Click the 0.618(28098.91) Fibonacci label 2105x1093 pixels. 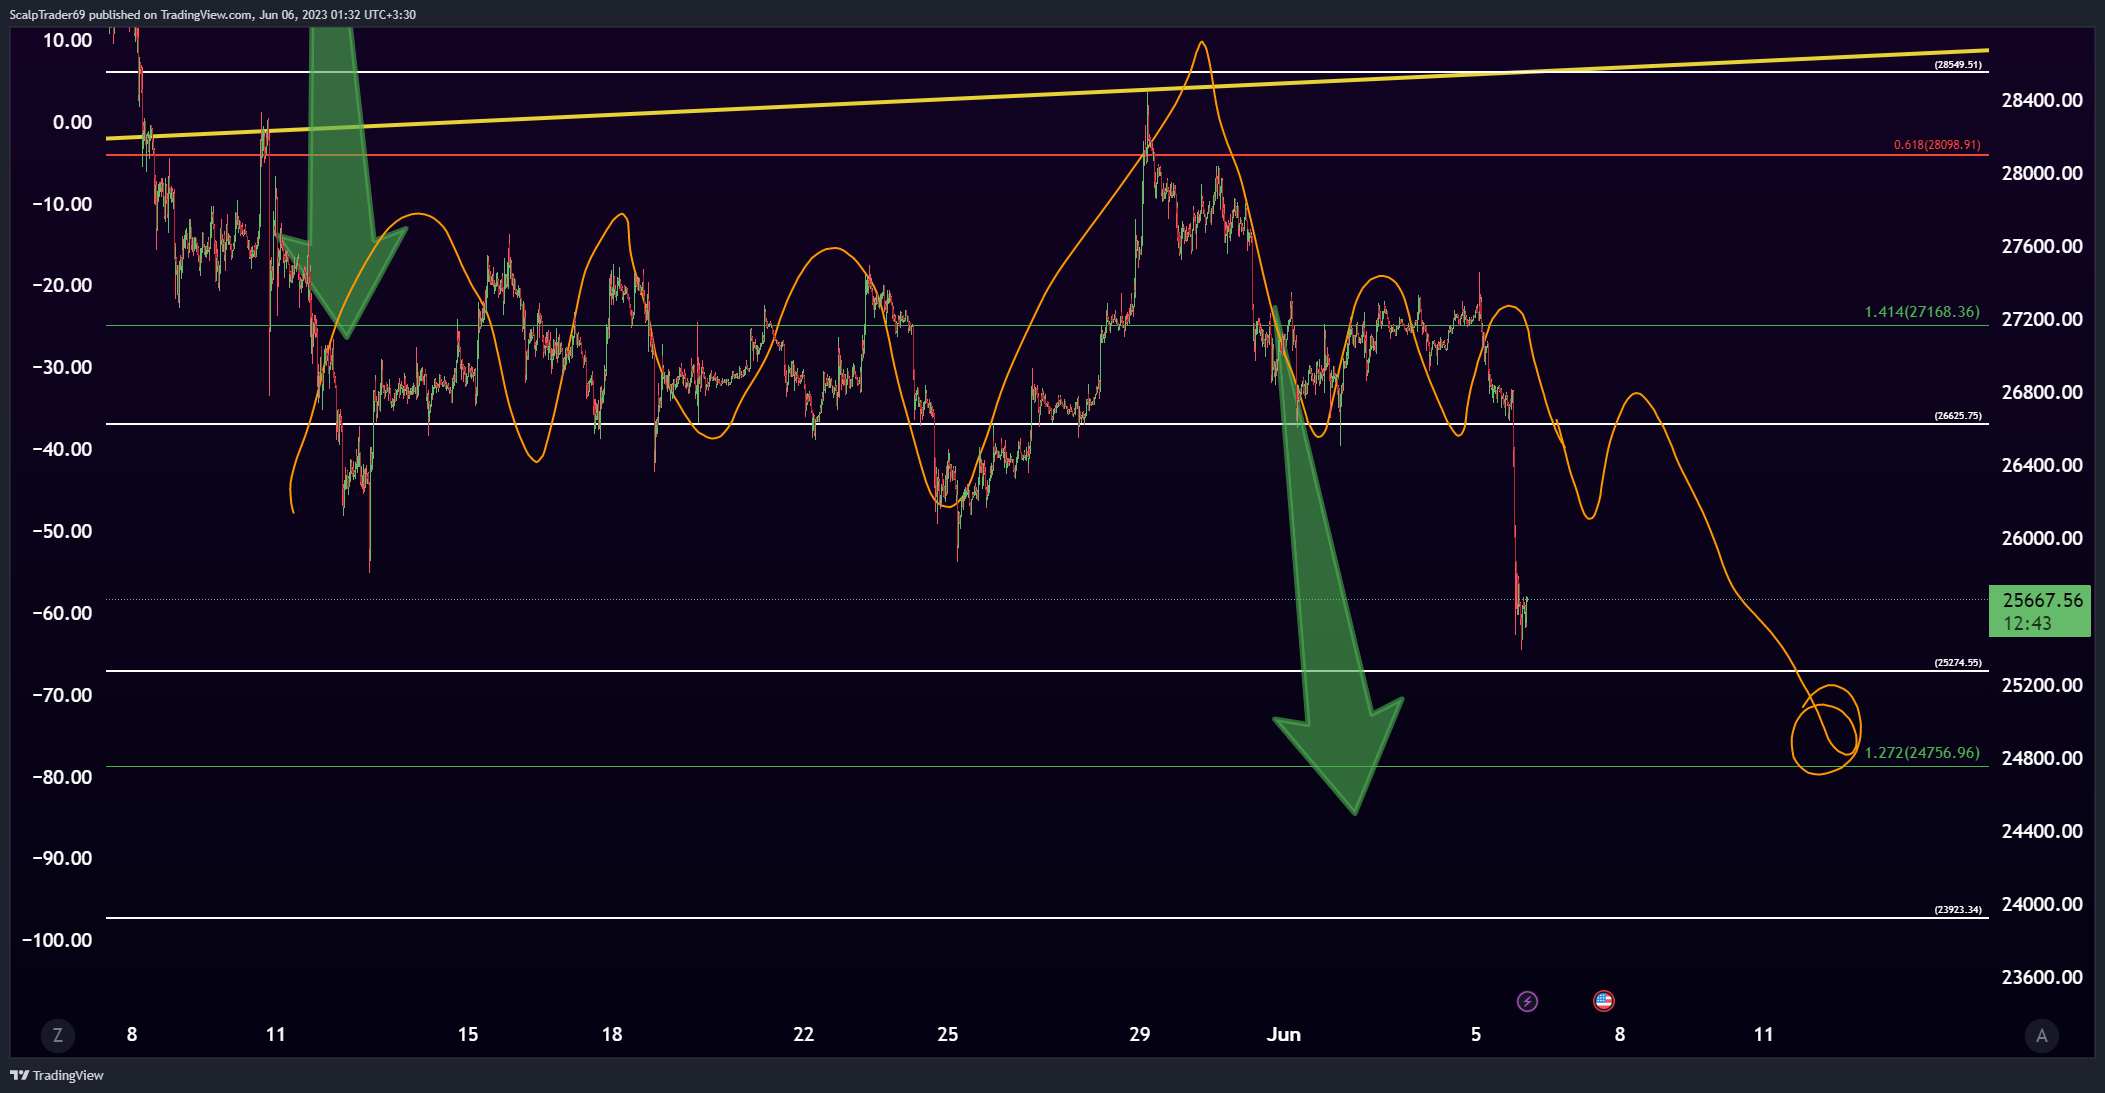coord(1936,145)
